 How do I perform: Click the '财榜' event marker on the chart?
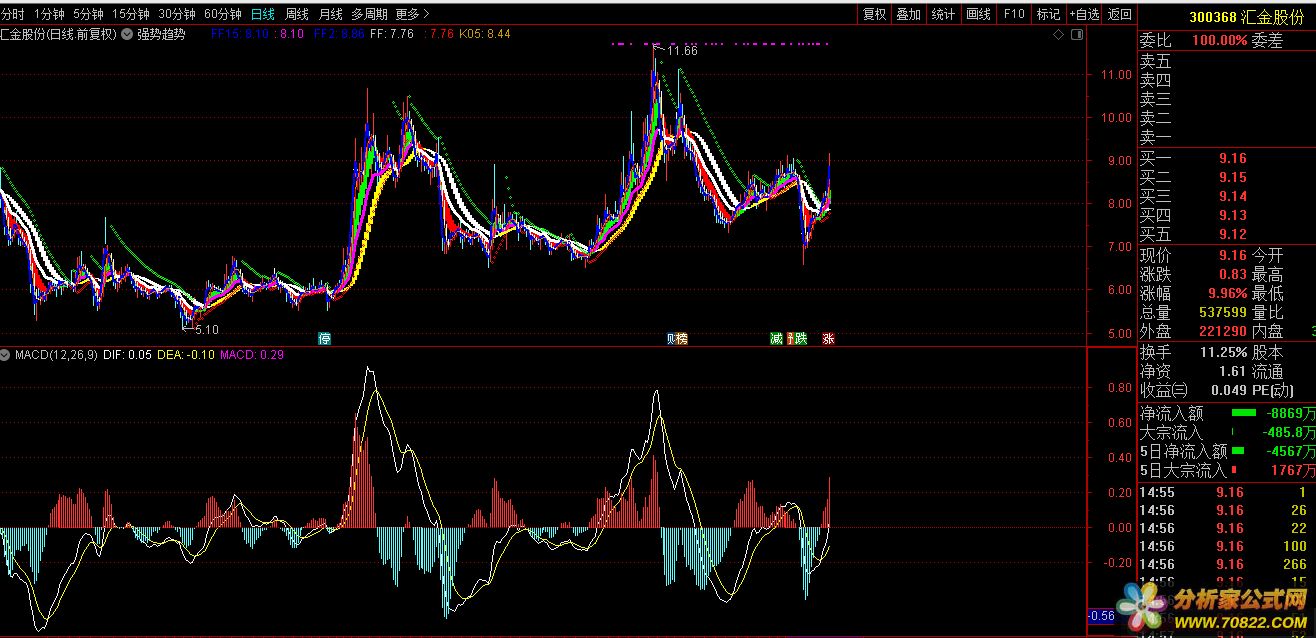pos(677,338)
